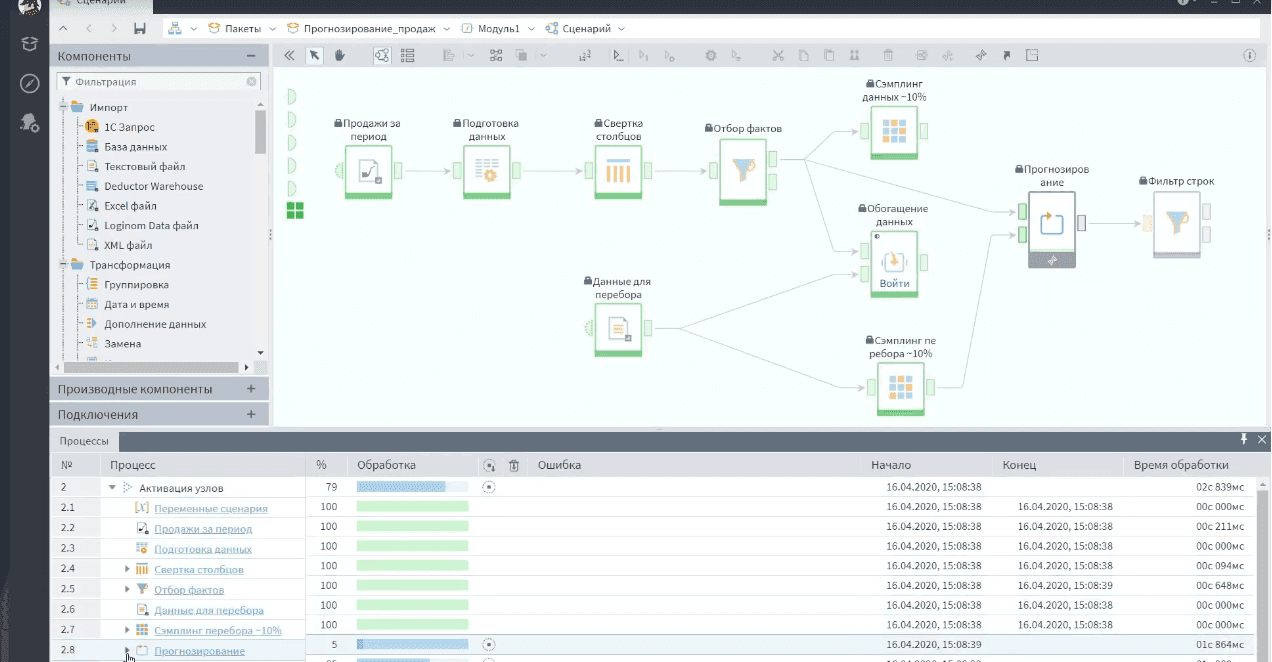
Task: Clear the Фильтрация filter field
Action: pos(251,82)
